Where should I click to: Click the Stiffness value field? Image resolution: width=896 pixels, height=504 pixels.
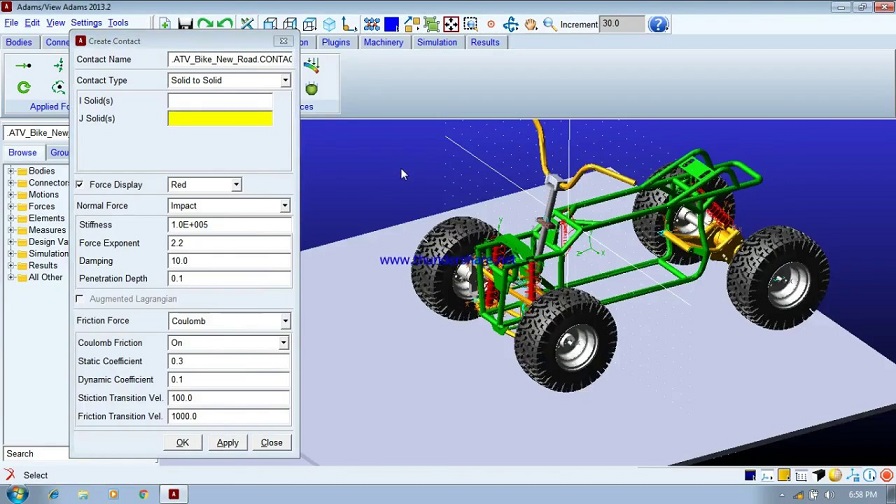(x=230, y=225)
